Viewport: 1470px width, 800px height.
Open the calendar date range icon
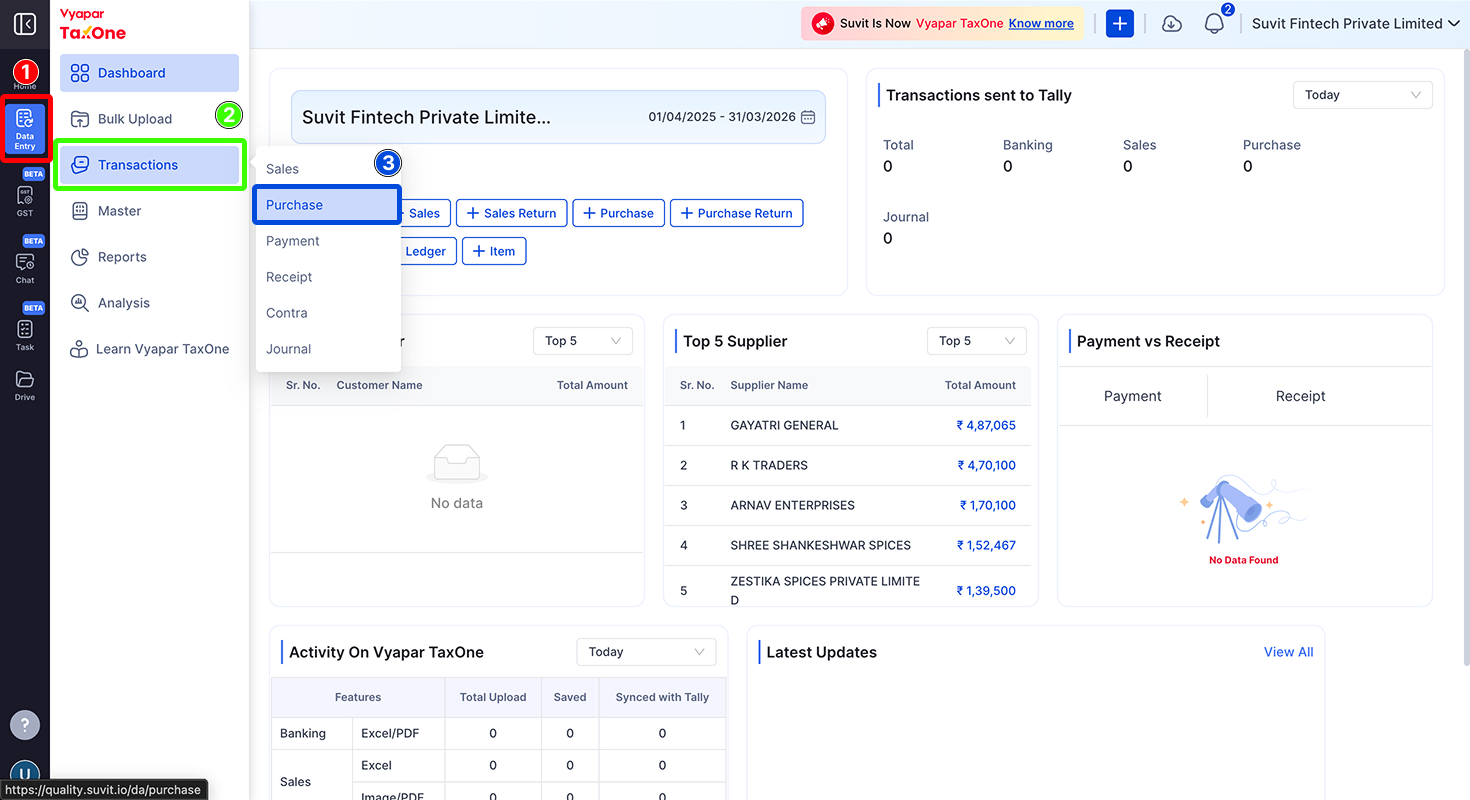click(808, 117)
